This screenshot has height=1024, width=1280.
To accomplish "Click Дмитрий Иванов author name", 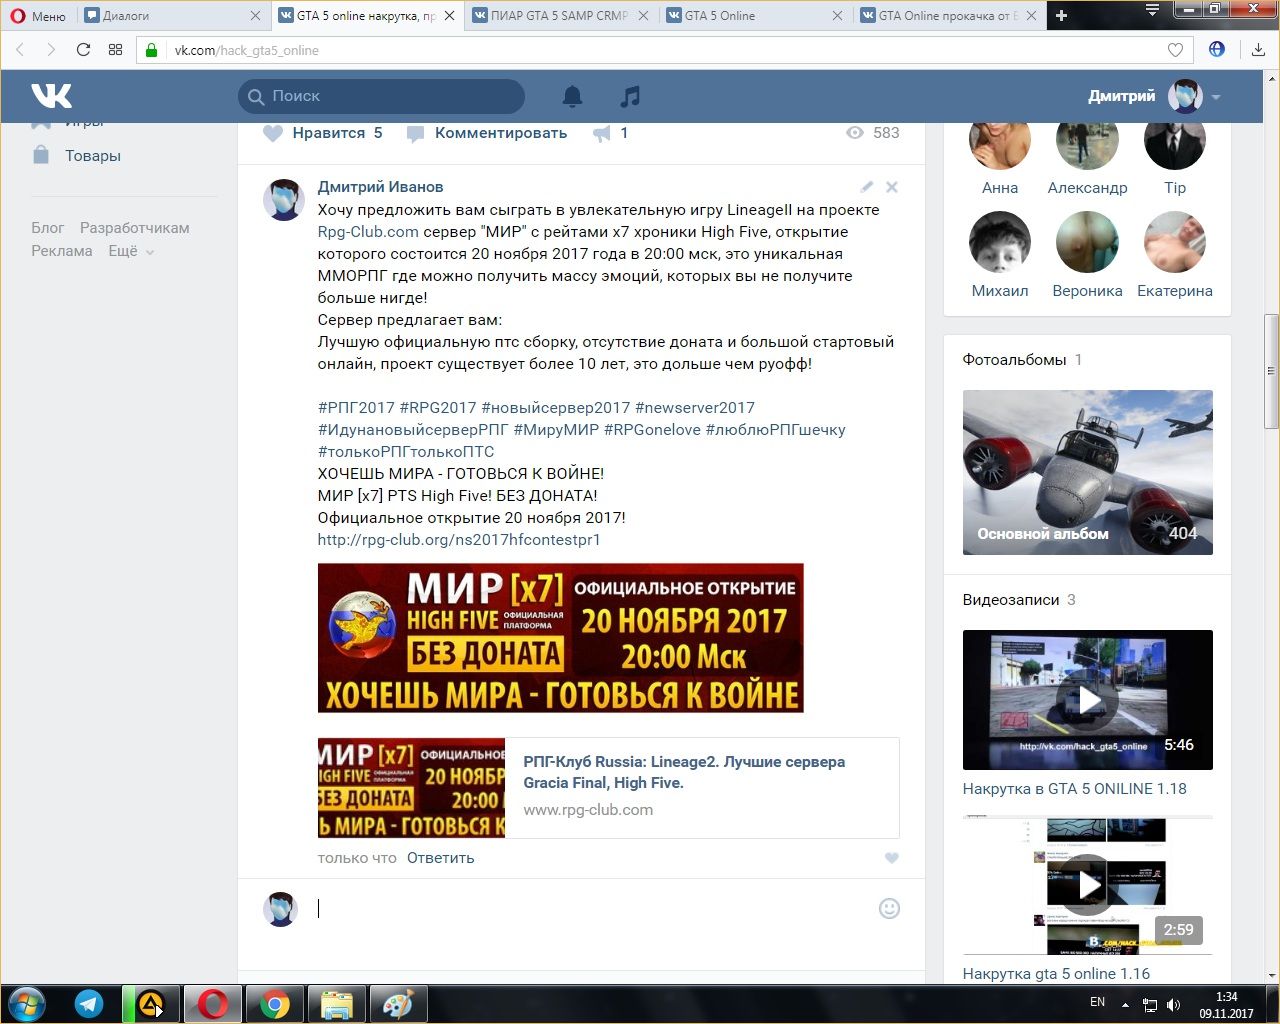I will pyautogui.click(x=380, y=187).
